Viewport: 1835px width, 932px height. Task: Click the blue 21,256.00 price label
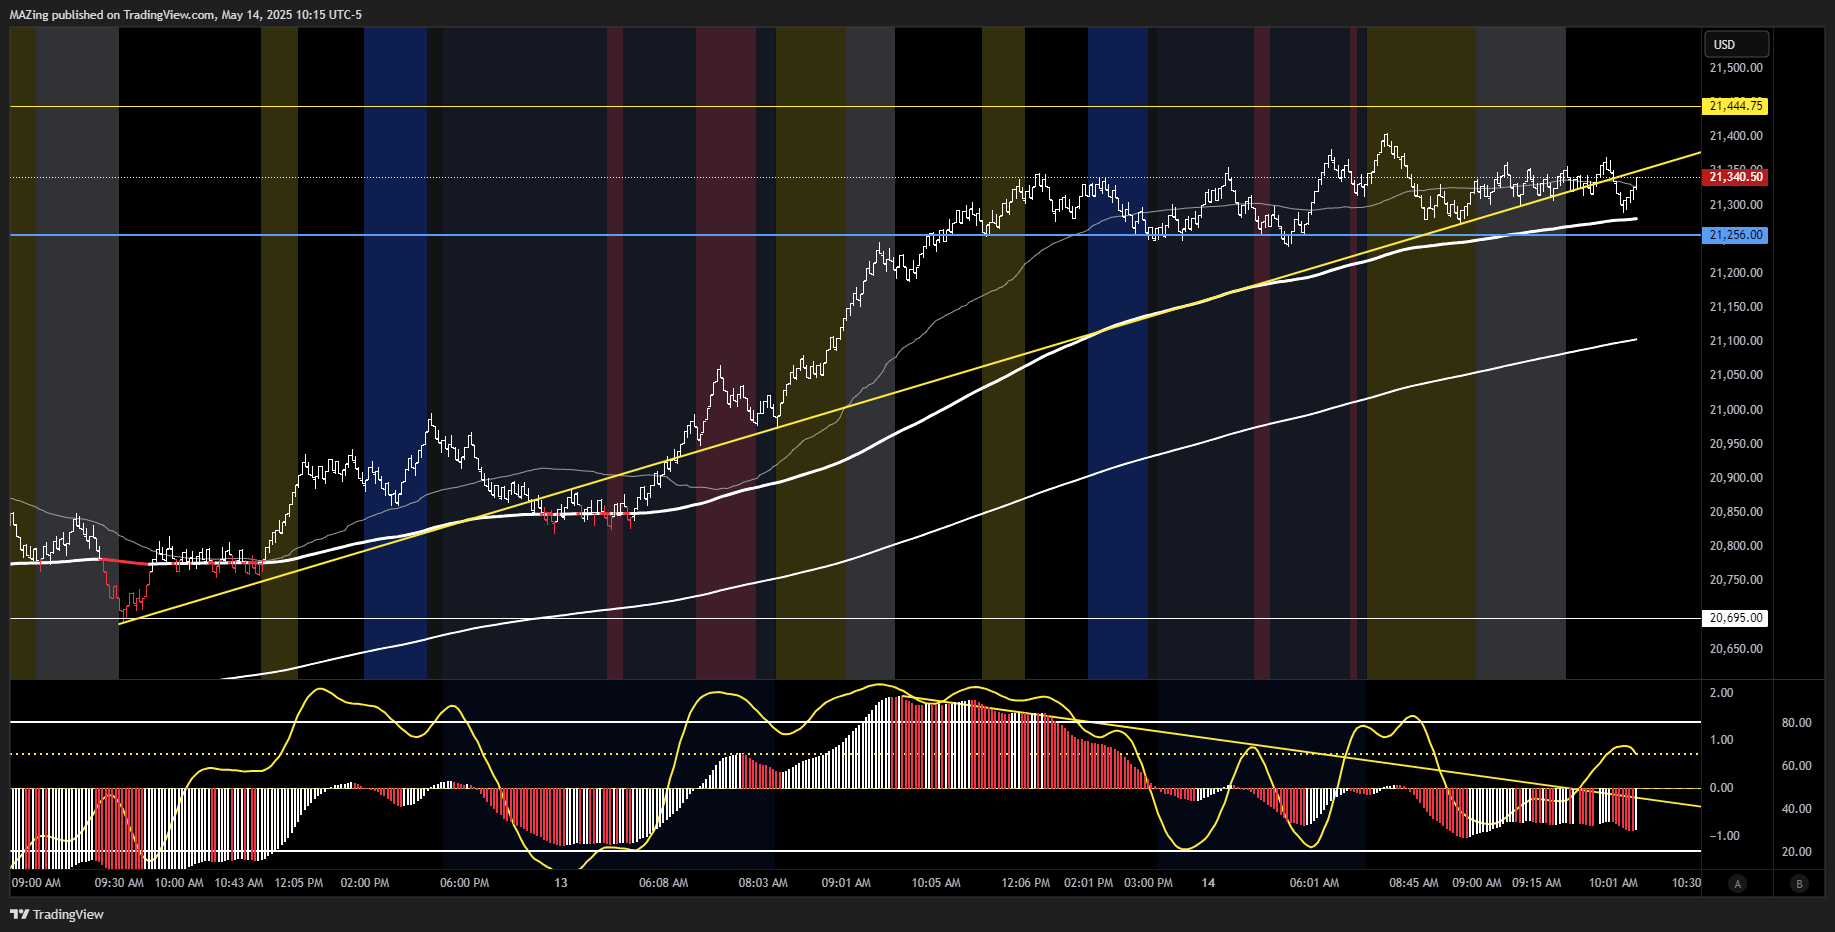click(1735, 235)
